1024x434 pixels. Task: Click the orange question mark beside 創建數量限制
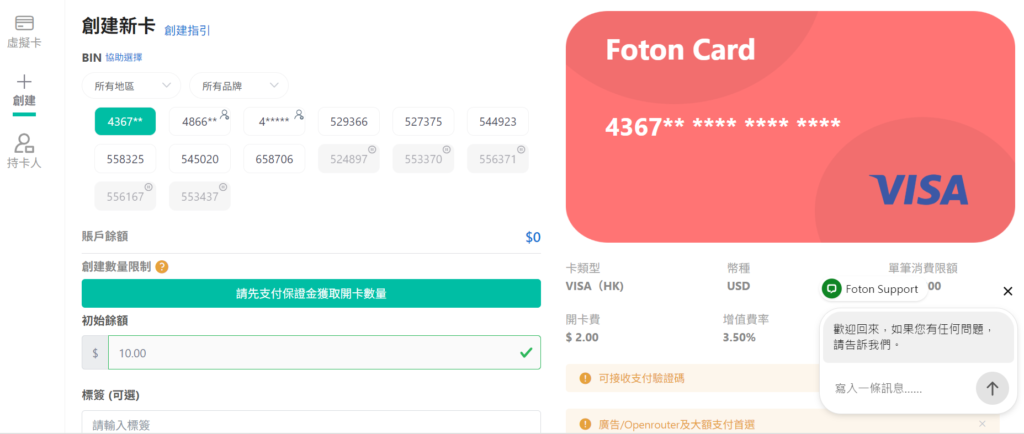(162, 267)
